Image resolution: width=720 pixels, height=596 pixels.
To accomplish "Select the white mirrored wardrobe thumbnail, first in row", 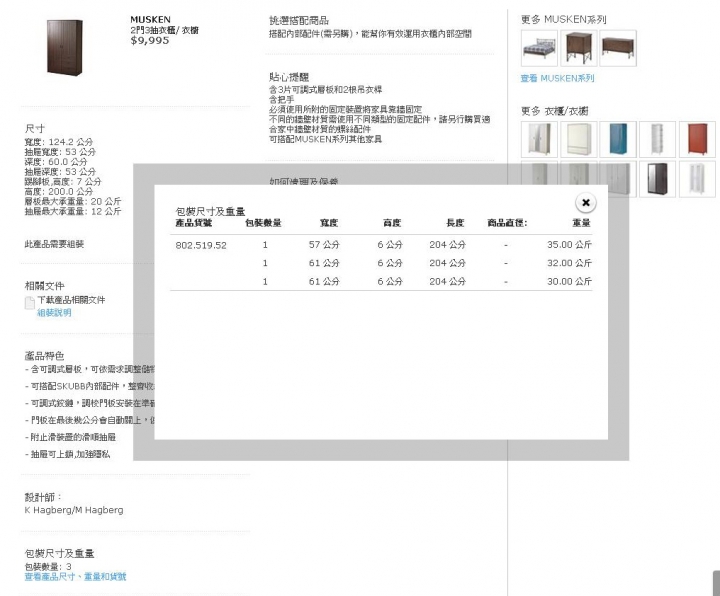I will [540, 140].
